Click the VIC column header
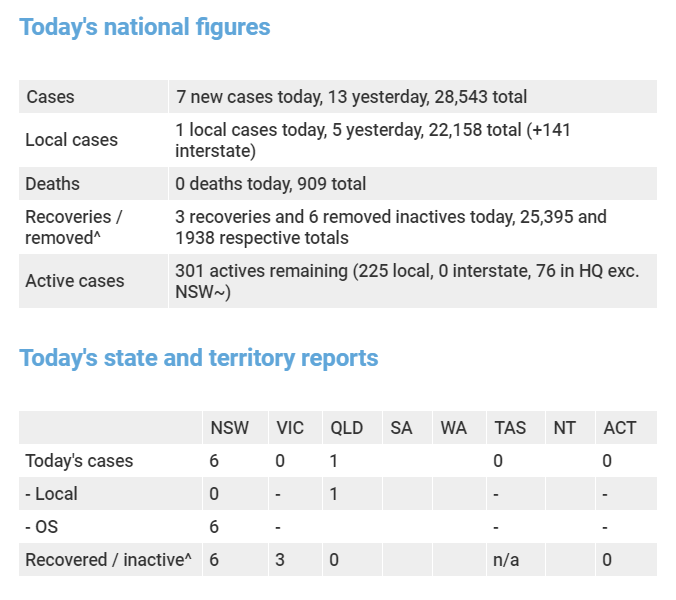The width and height of the screenshot is (676, 600). click(x=290, y=428)
